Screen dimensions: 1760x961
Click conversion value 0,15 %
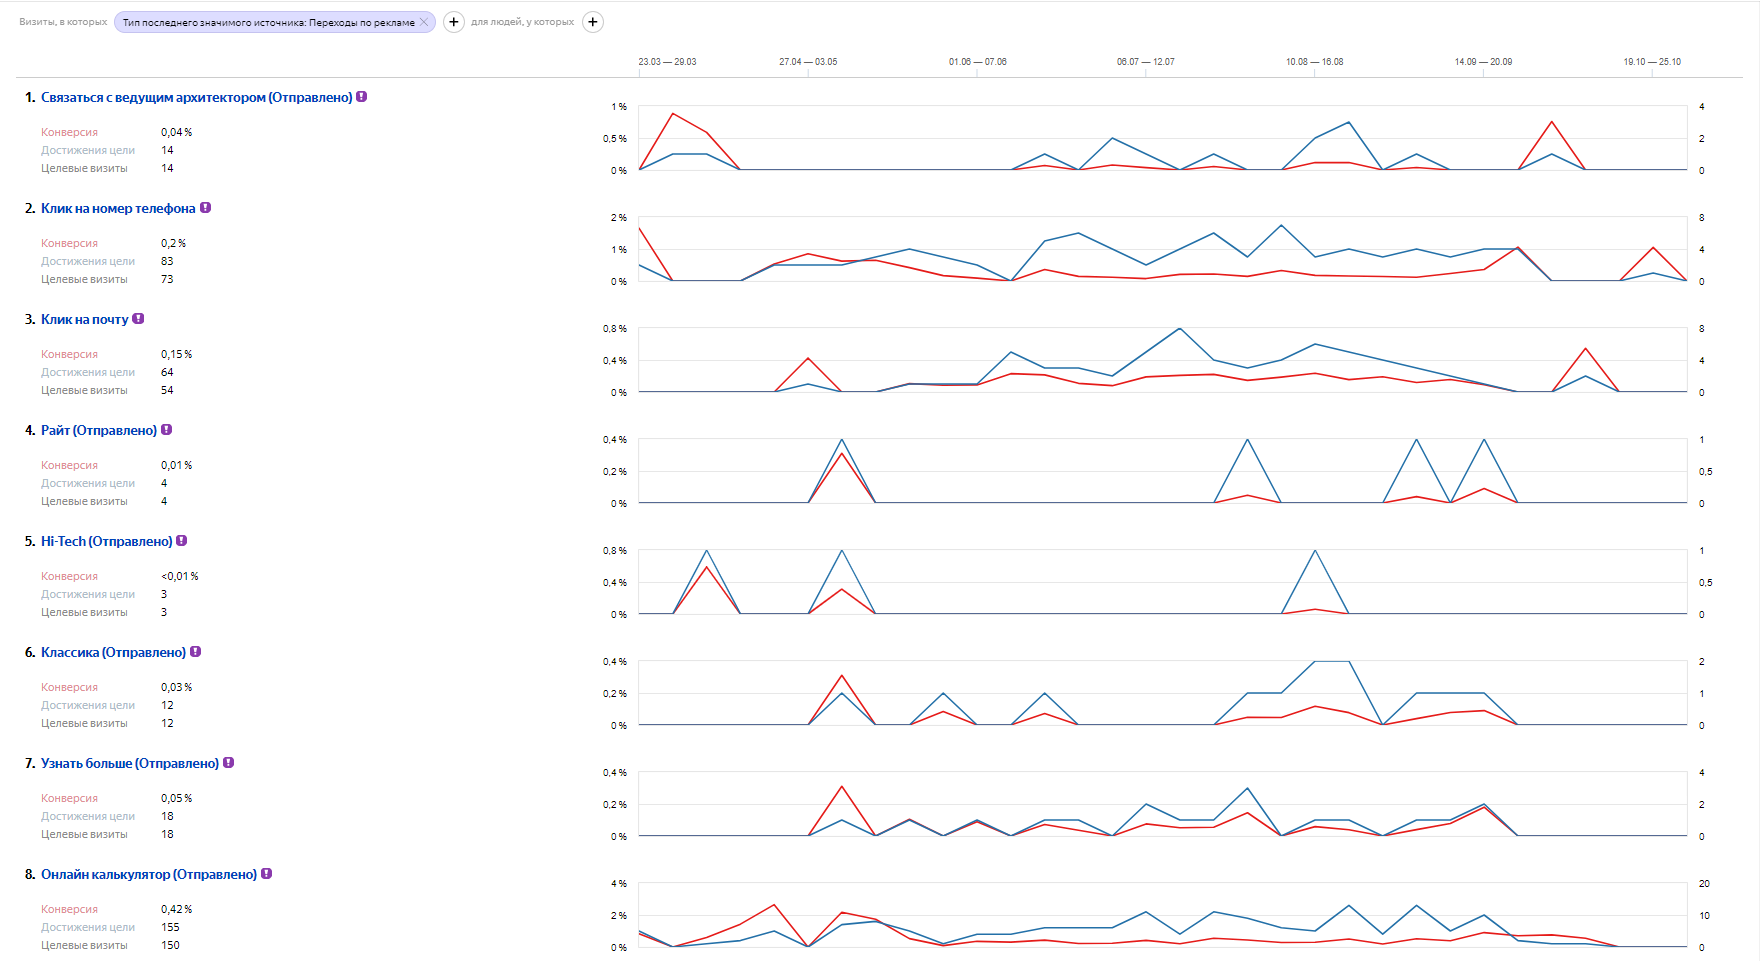pos(176,354)
